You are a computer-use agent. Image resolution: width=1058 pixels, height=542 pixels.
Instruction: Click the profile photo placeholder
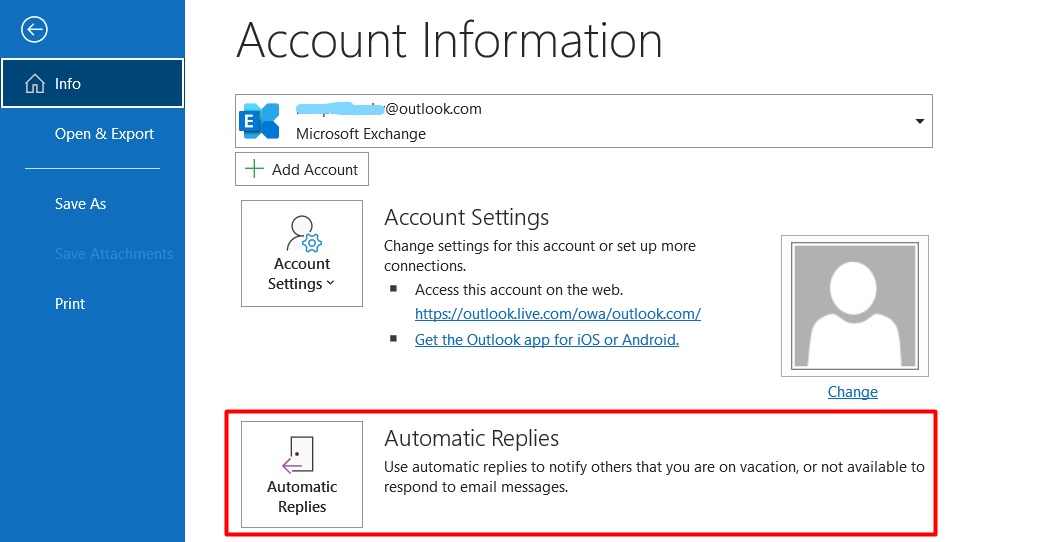[854, 306]
